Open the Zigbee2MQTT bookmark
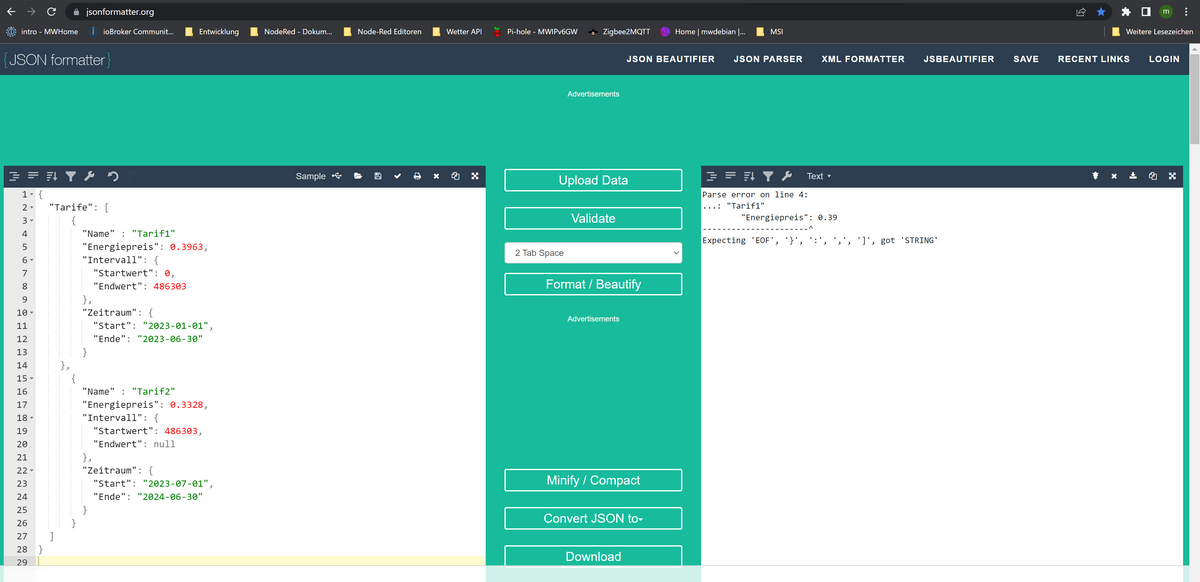 coord(619,31)
